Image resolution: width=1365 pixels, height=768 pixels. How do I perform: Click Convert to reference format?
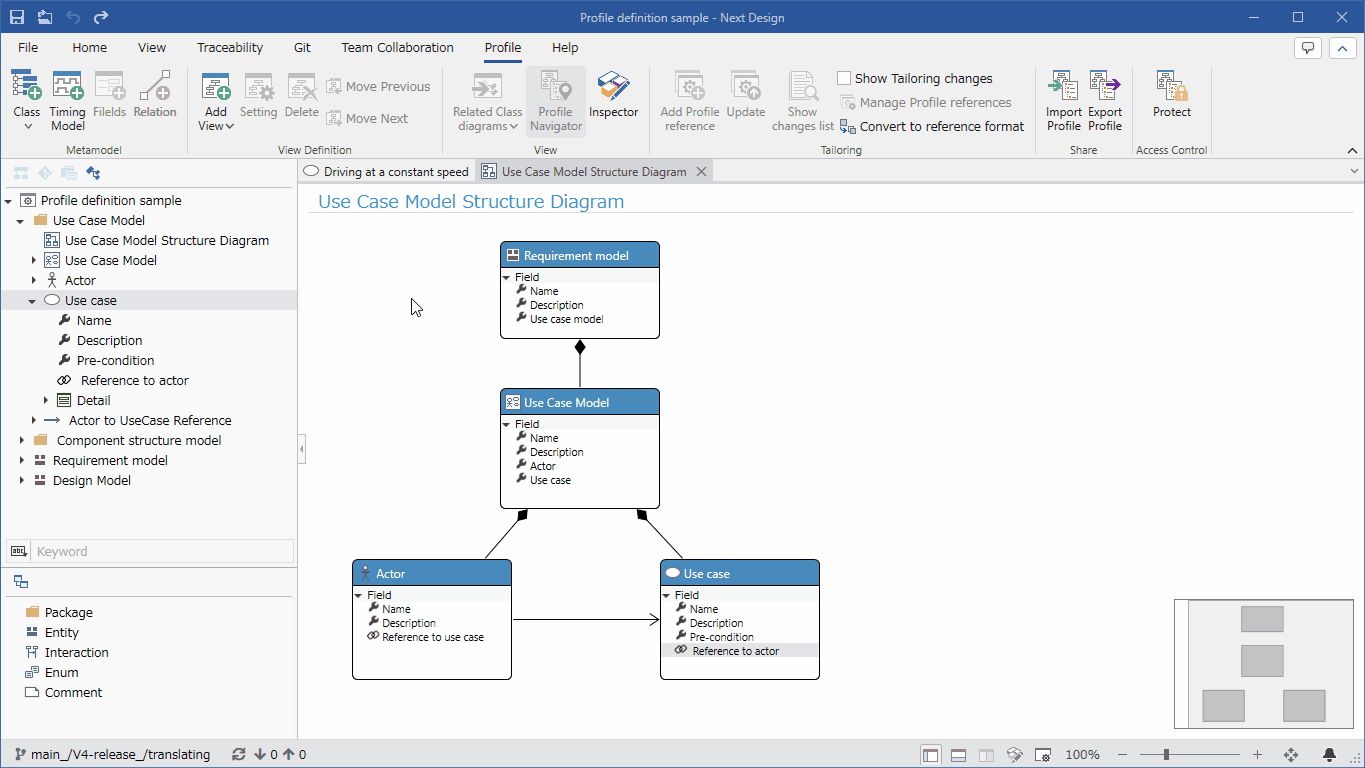[x=932, y=127]
